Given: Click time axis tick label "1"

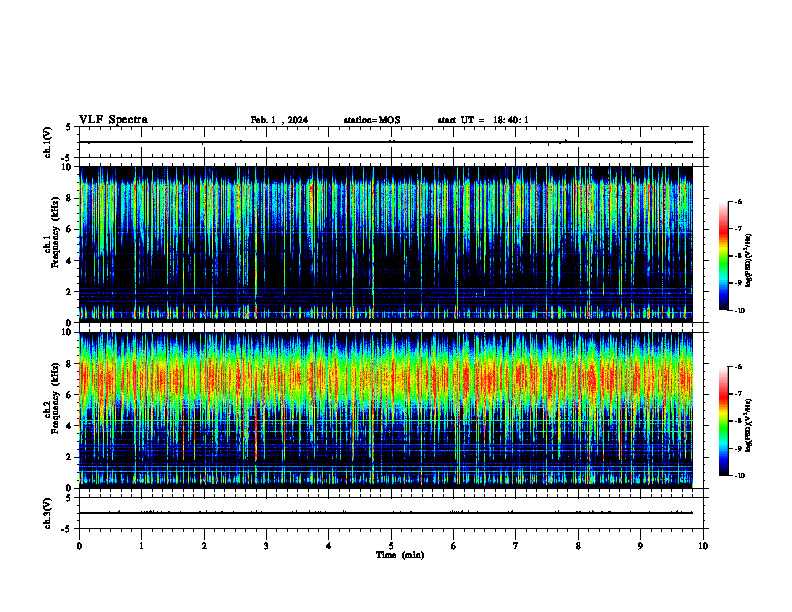Looking at the screenshot, I should (141, 546).
